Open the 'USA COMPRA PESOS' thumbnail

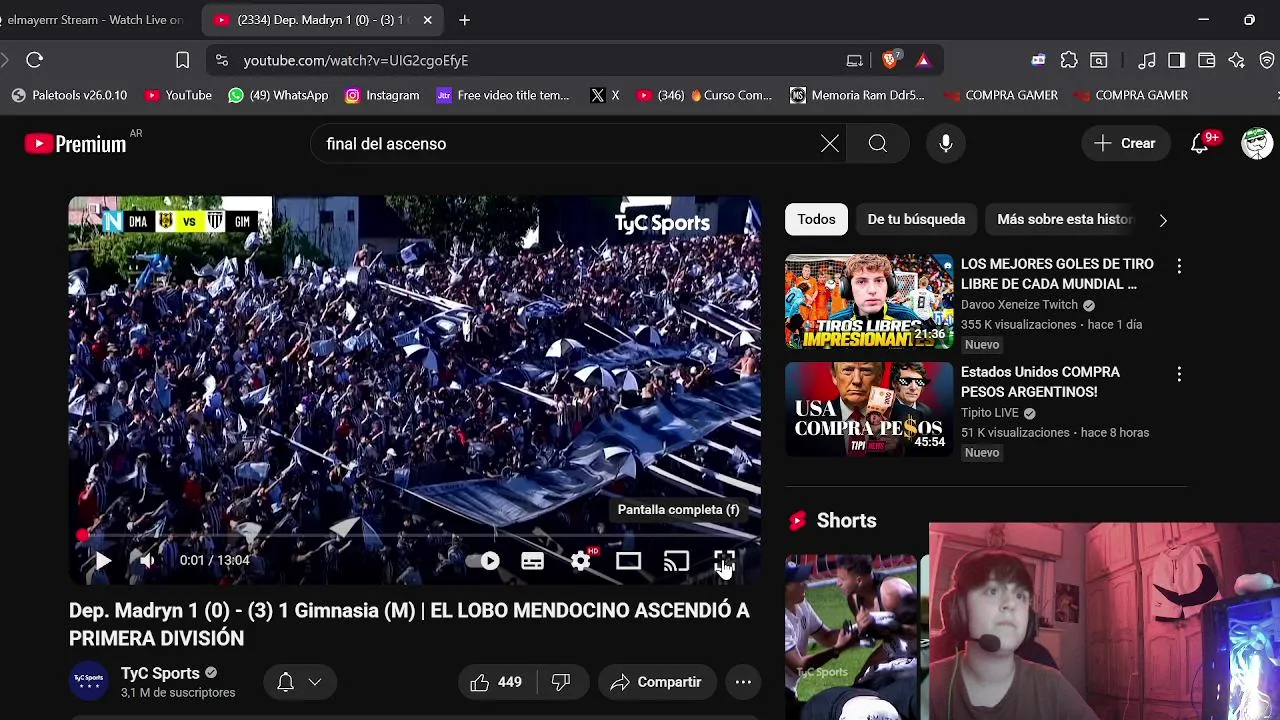click(x=869, y=409)
